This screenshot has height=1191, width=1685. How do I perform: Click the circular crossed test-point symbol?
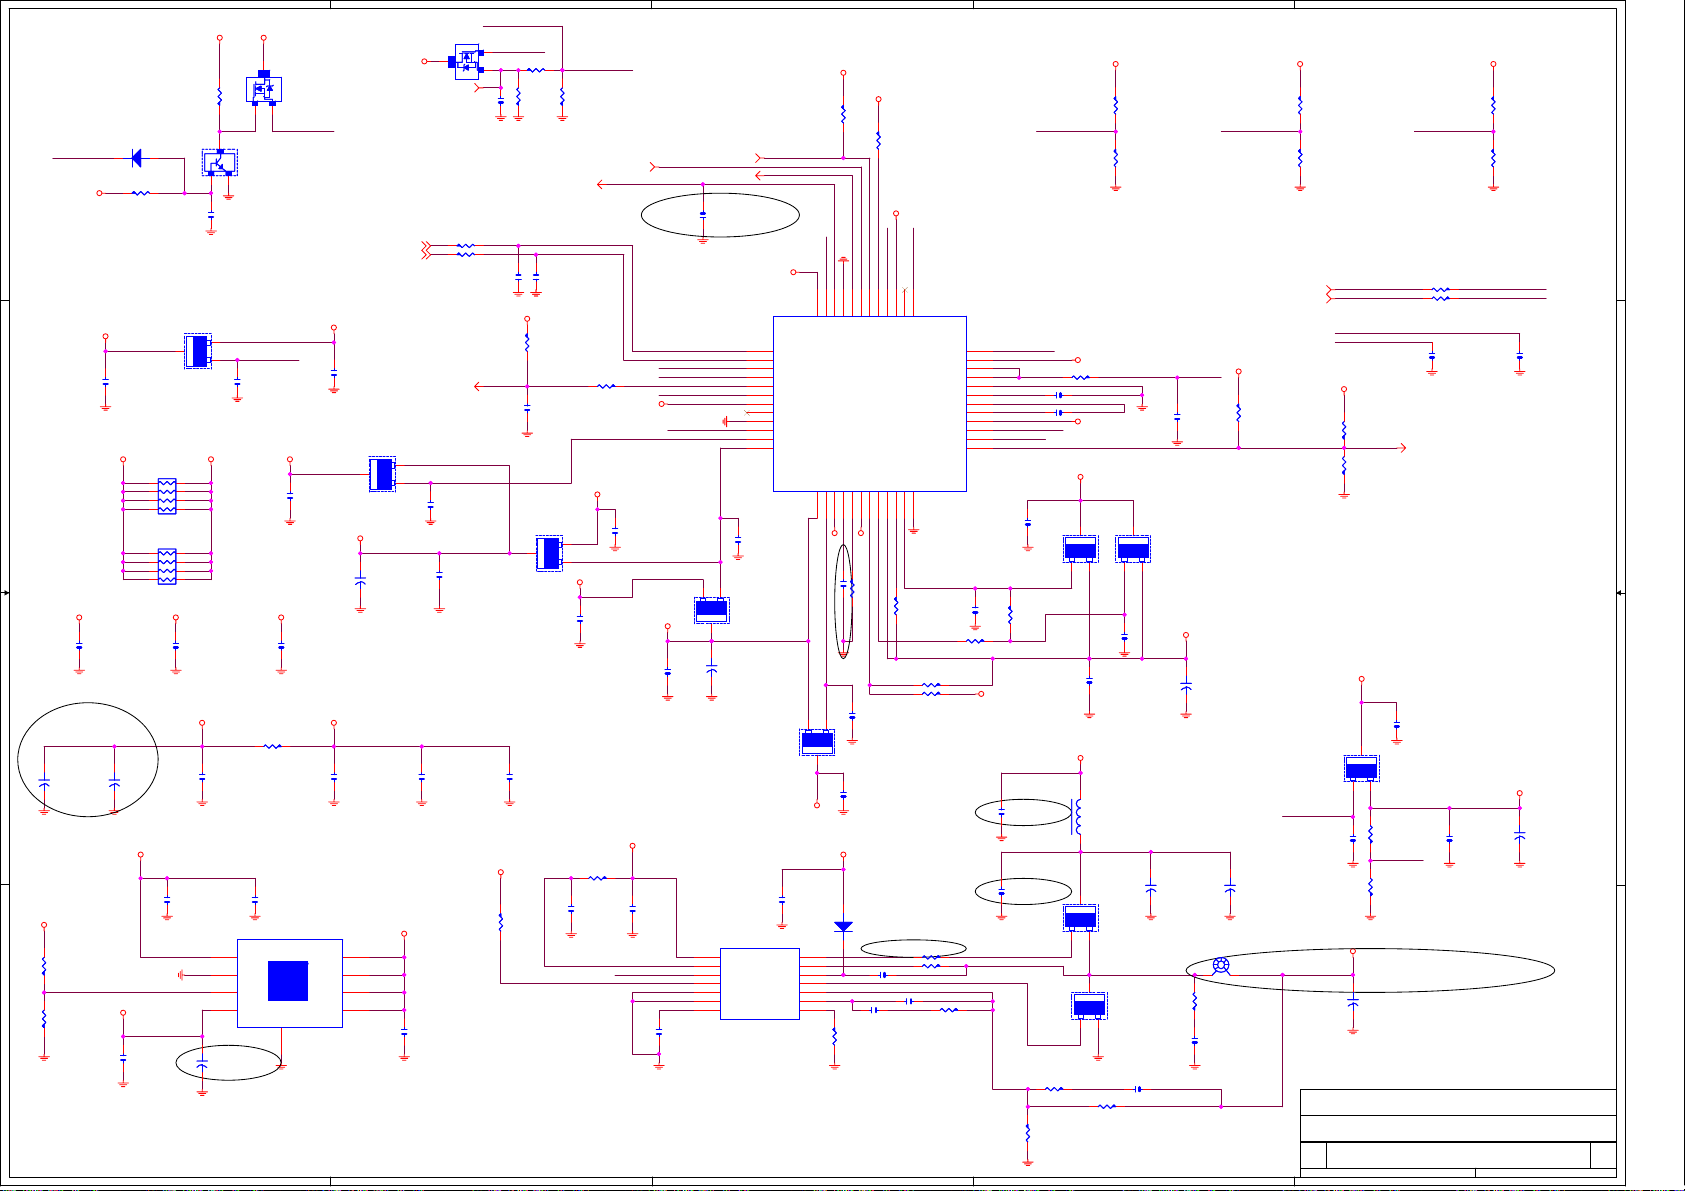pyautogui.click(x=1220, y=966)
